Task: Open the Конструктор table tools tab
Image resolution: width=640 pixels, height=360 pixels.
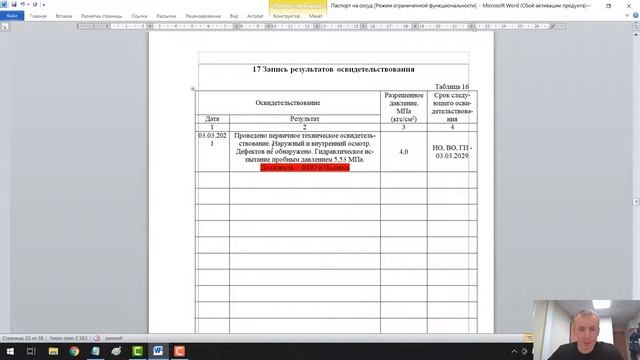Action: [x=286, y=16]
